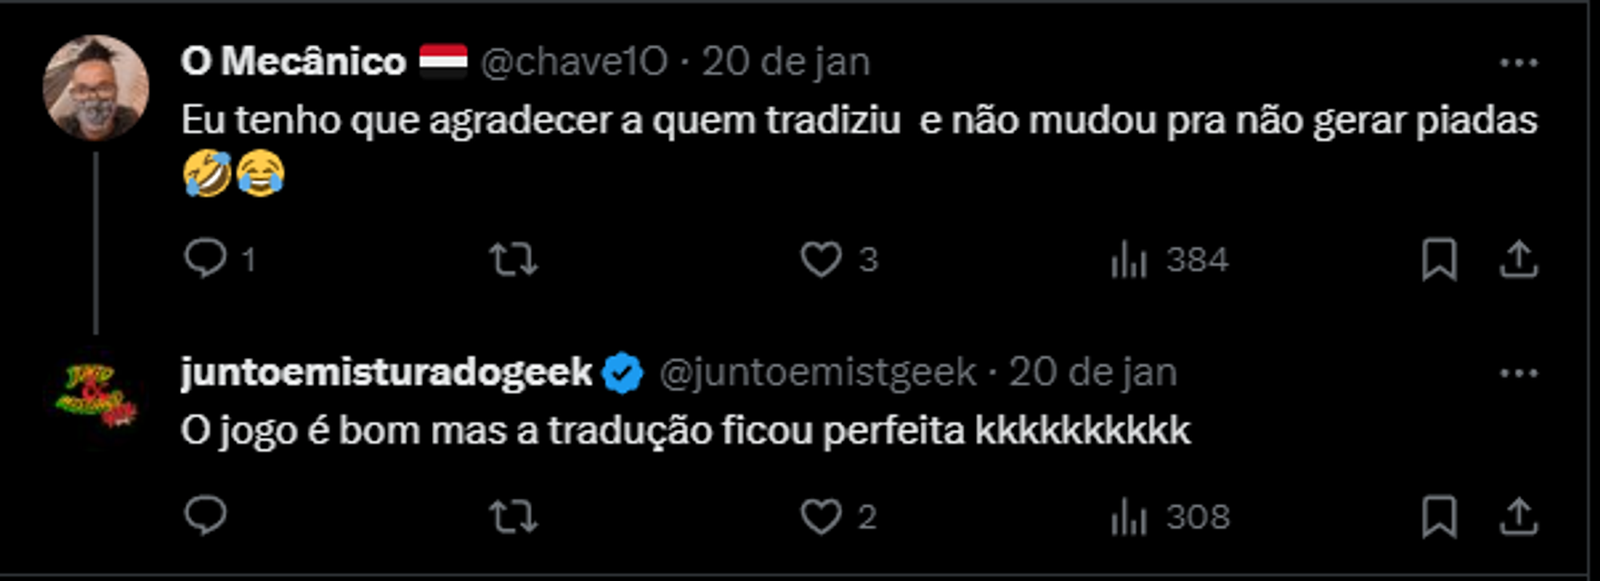Viewport: 1600px width, 581px height.
Task: Click the juntoemisturadogeek verified badge
Action: tap(624, 373)
